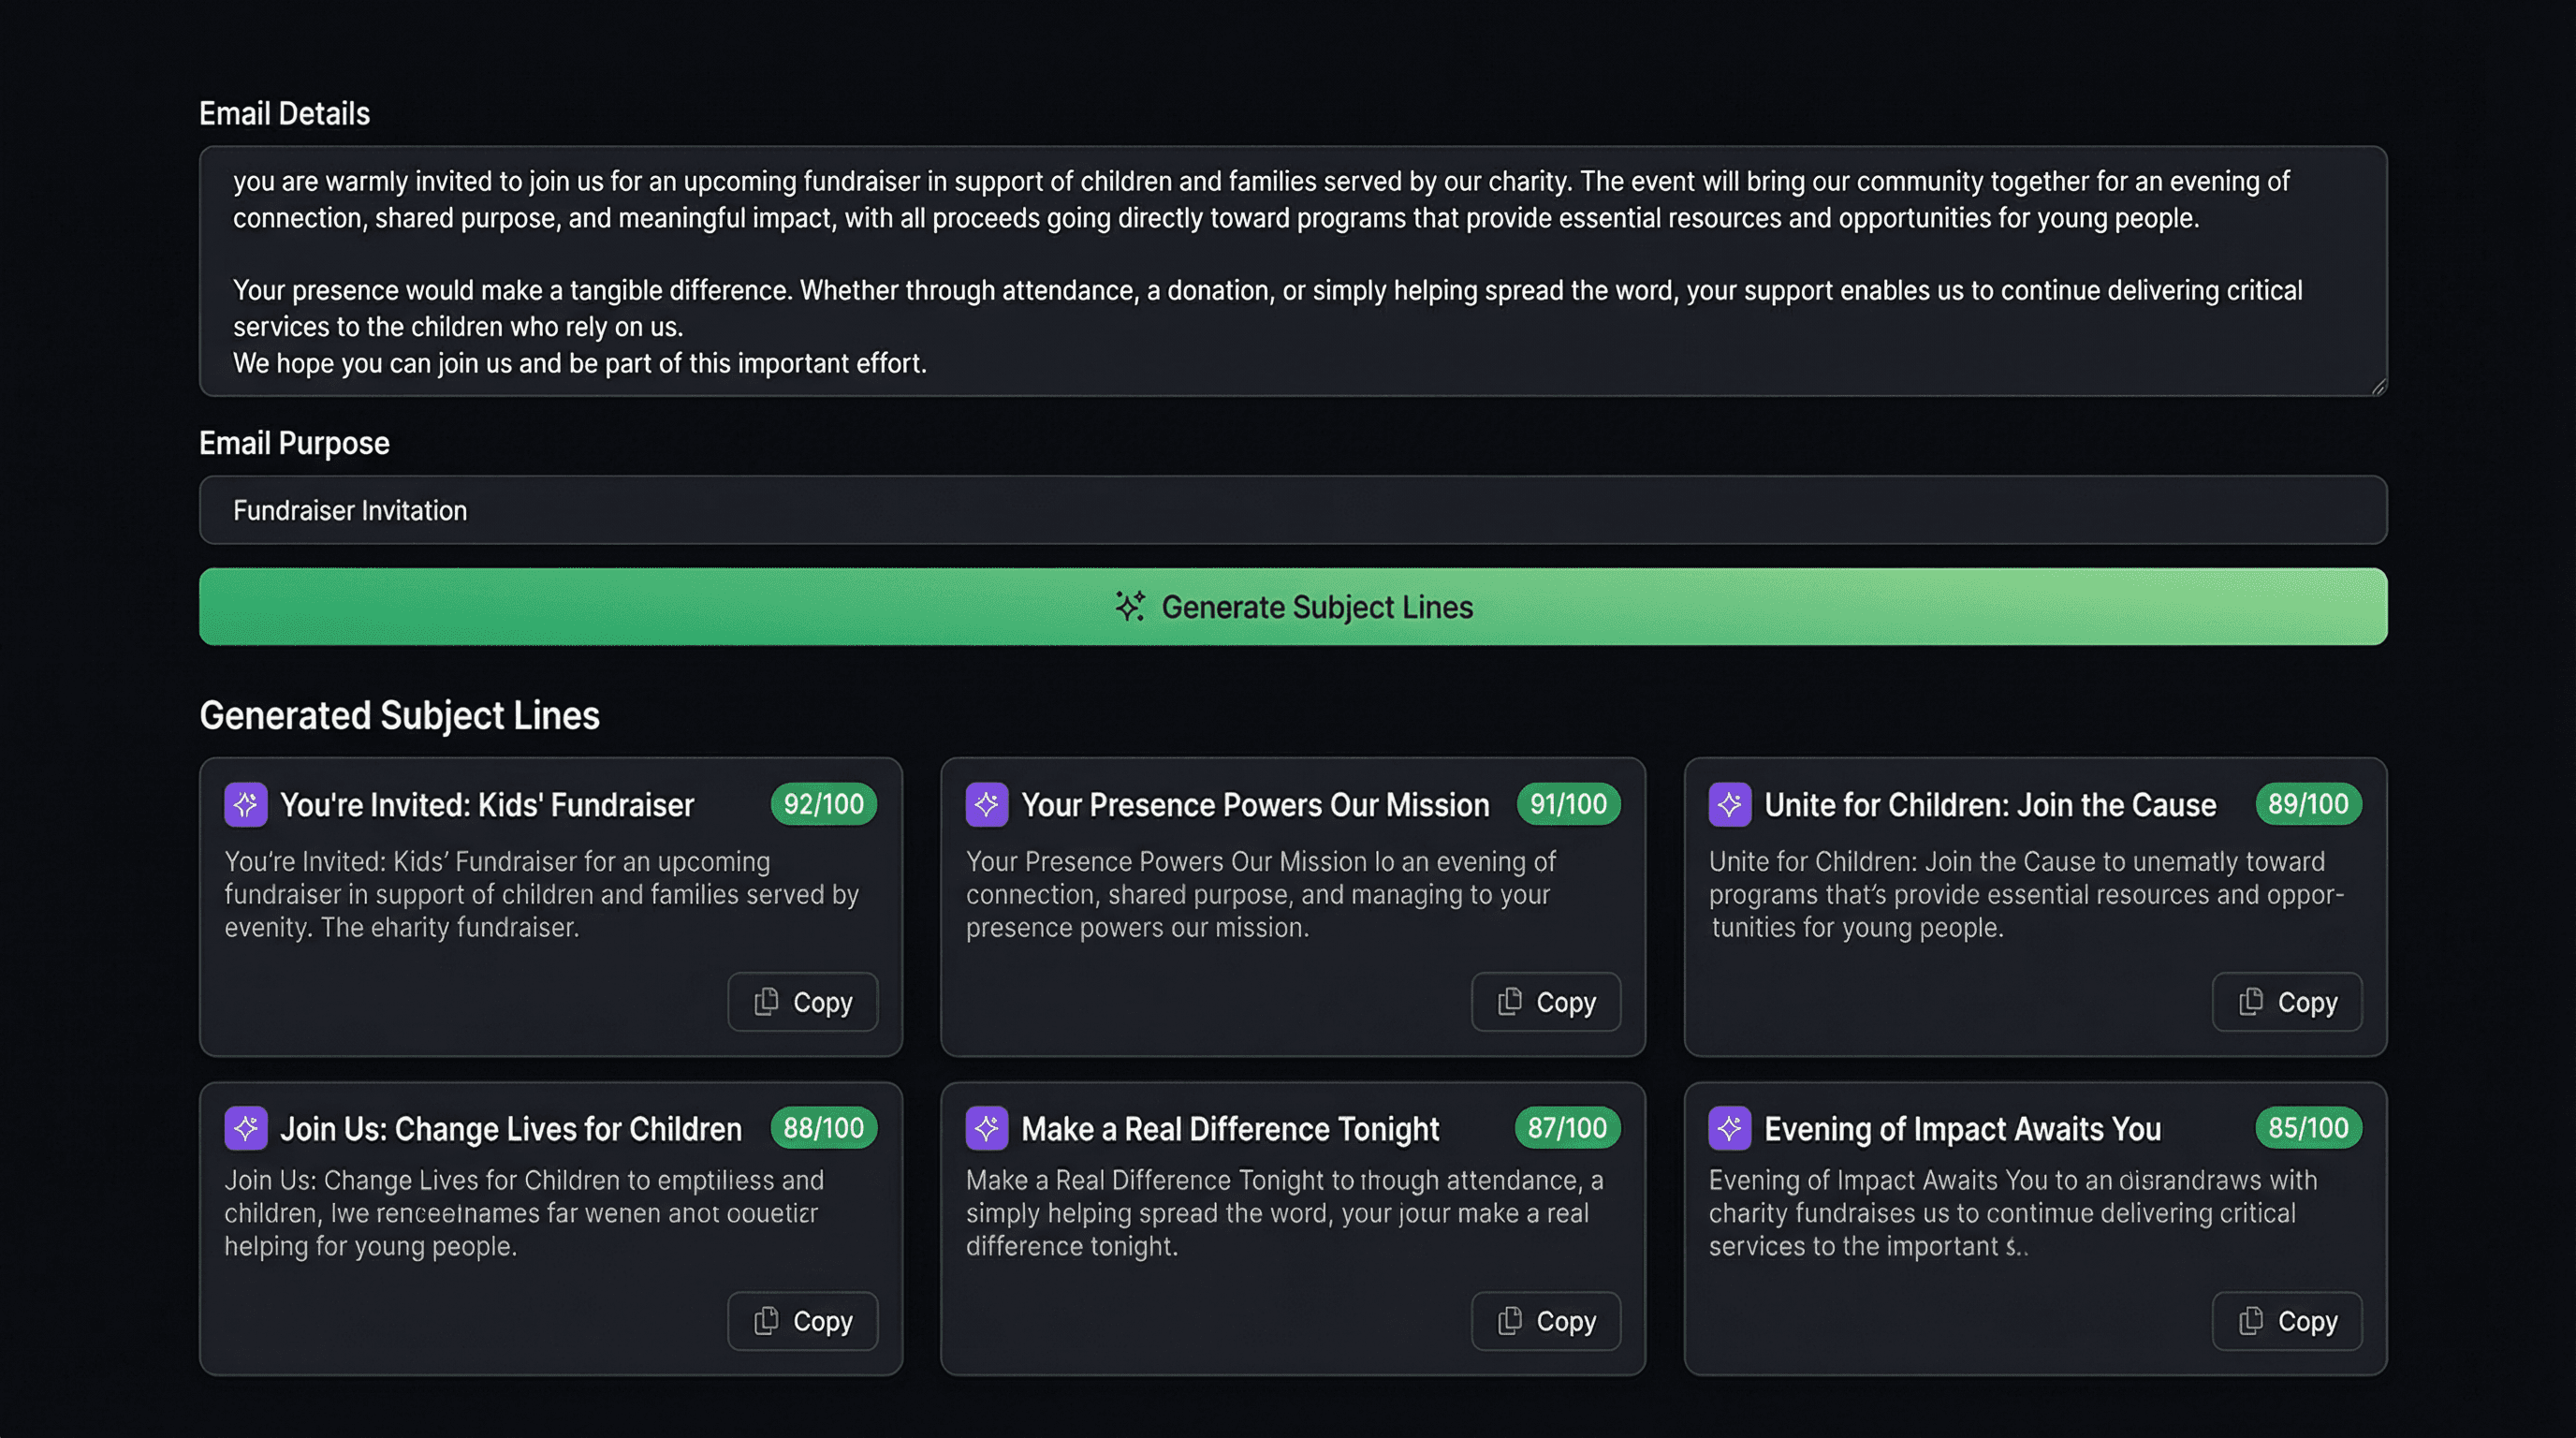Click the sparkle icon on Make a Real Difference Tonight

coord(988,1128)
